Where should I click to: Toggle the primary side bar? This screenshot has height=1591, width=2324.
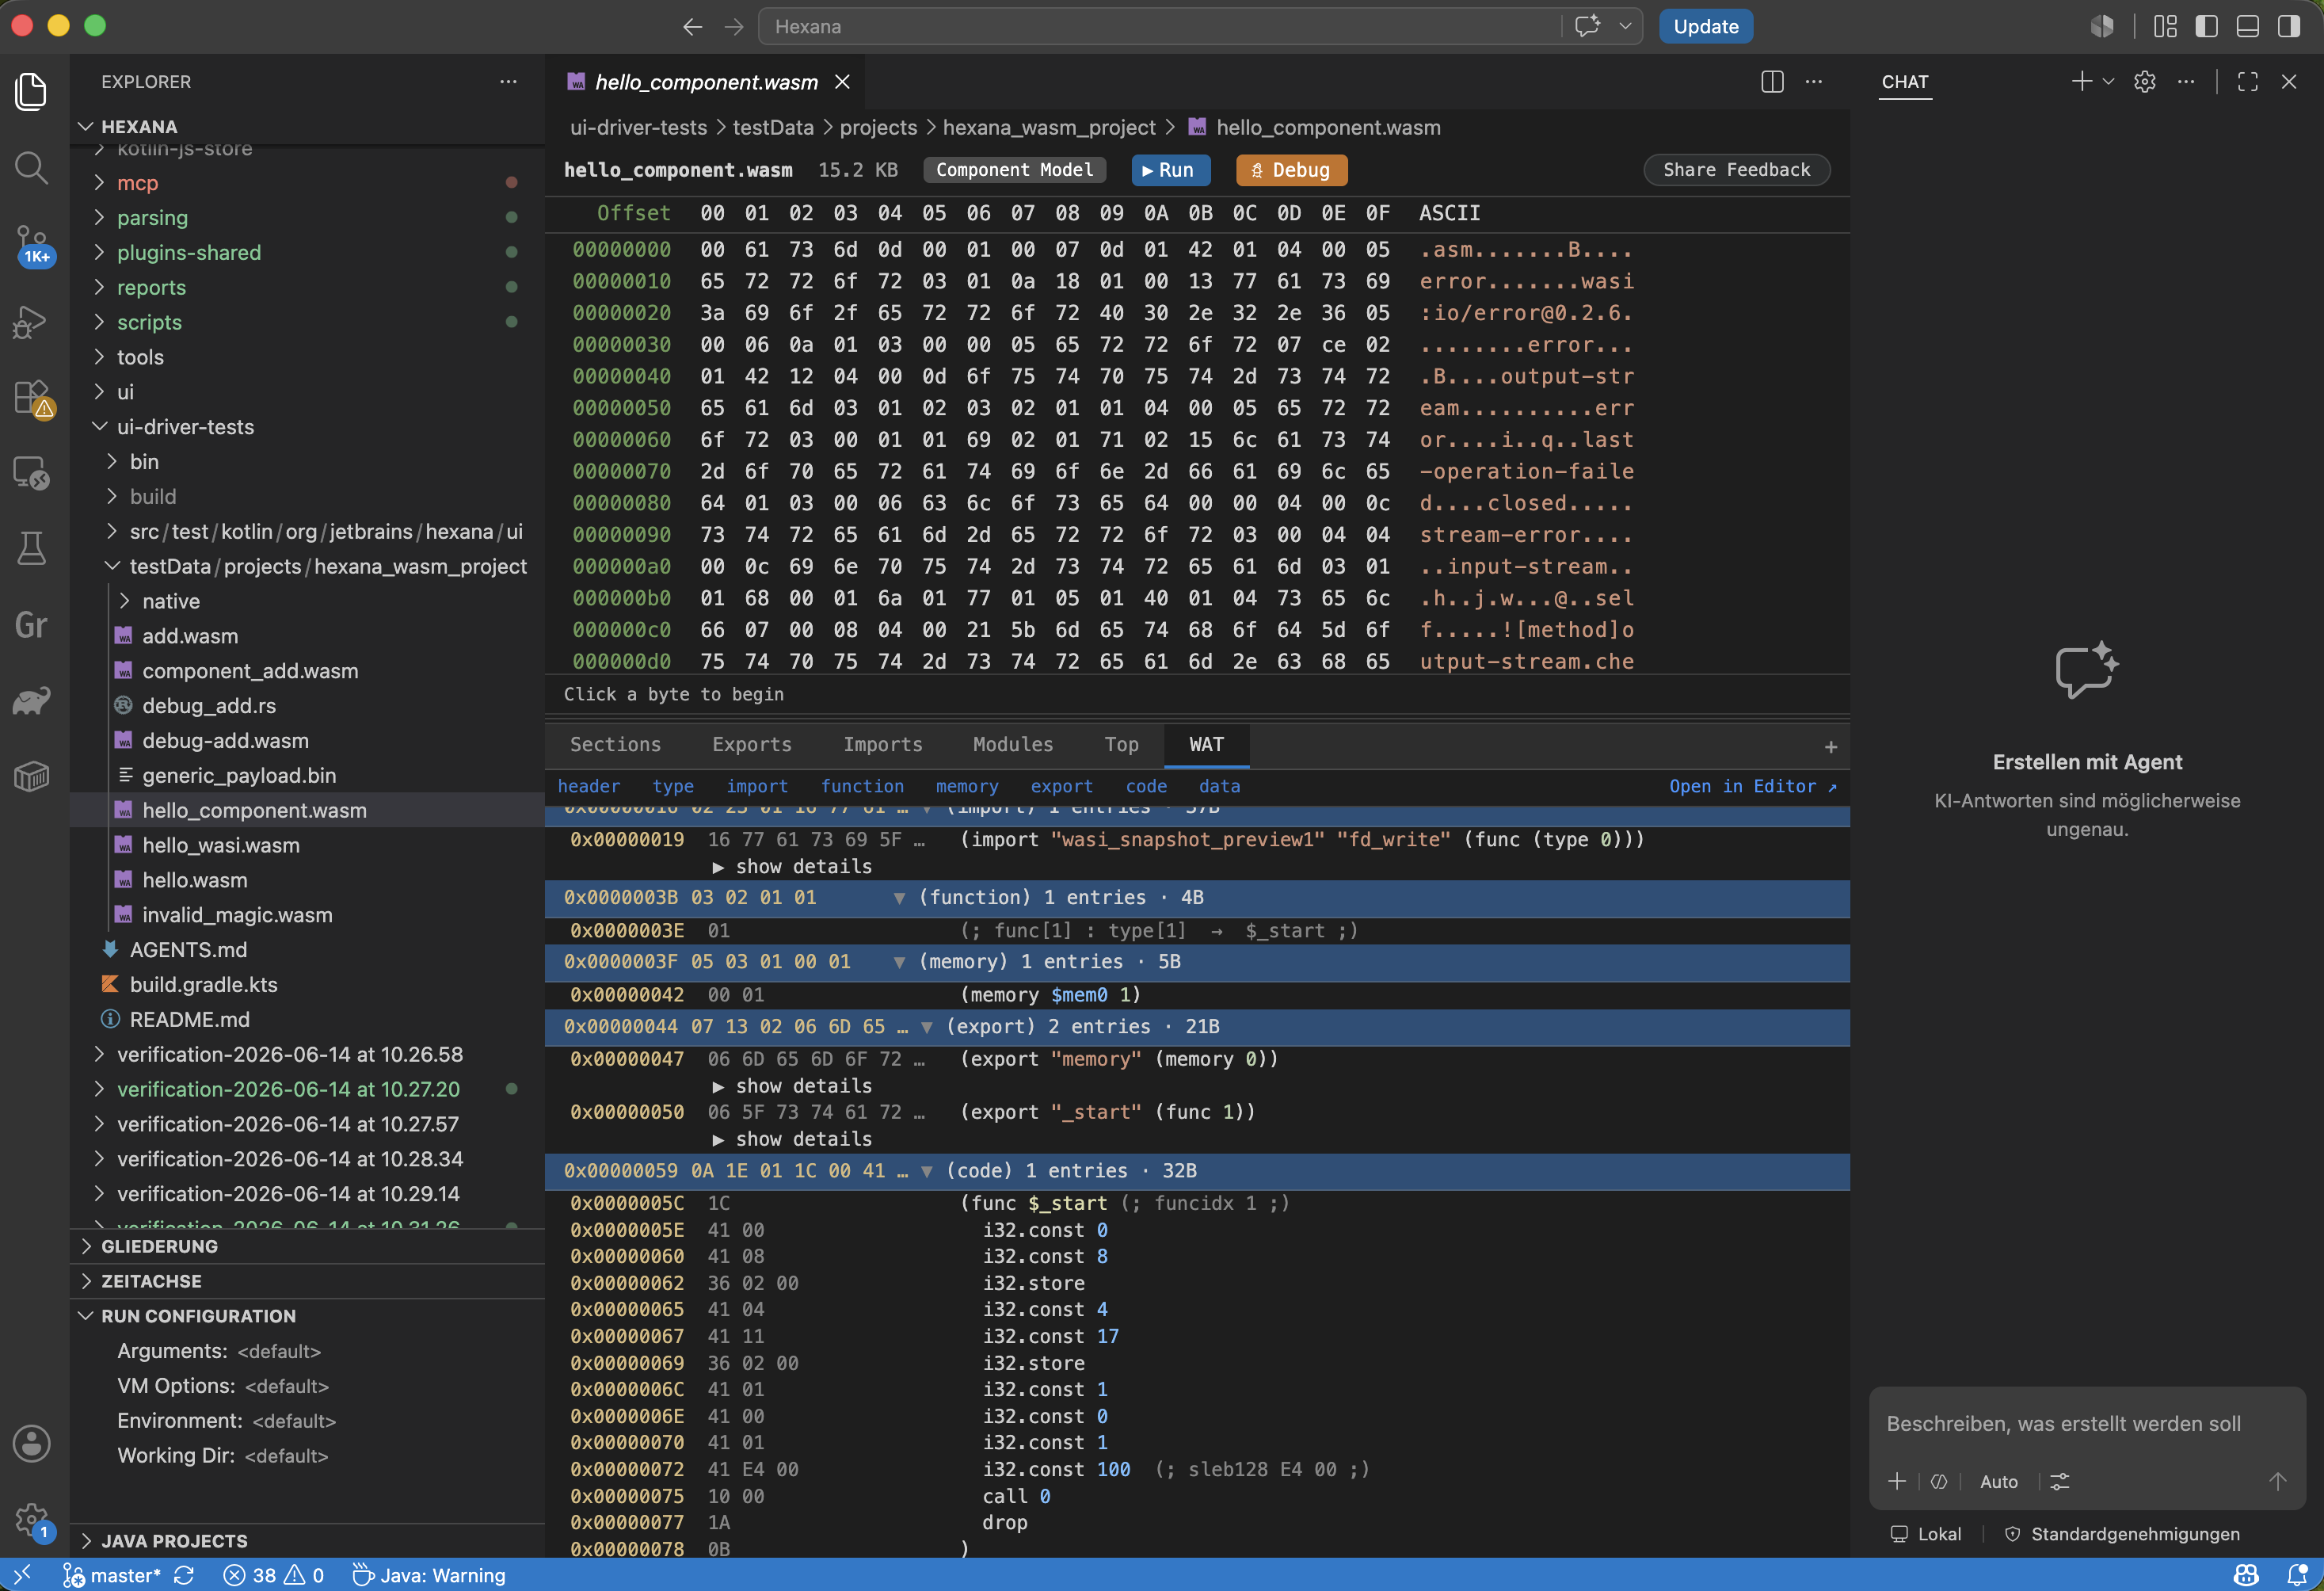pyautogui.click(x=2206, y=27)
